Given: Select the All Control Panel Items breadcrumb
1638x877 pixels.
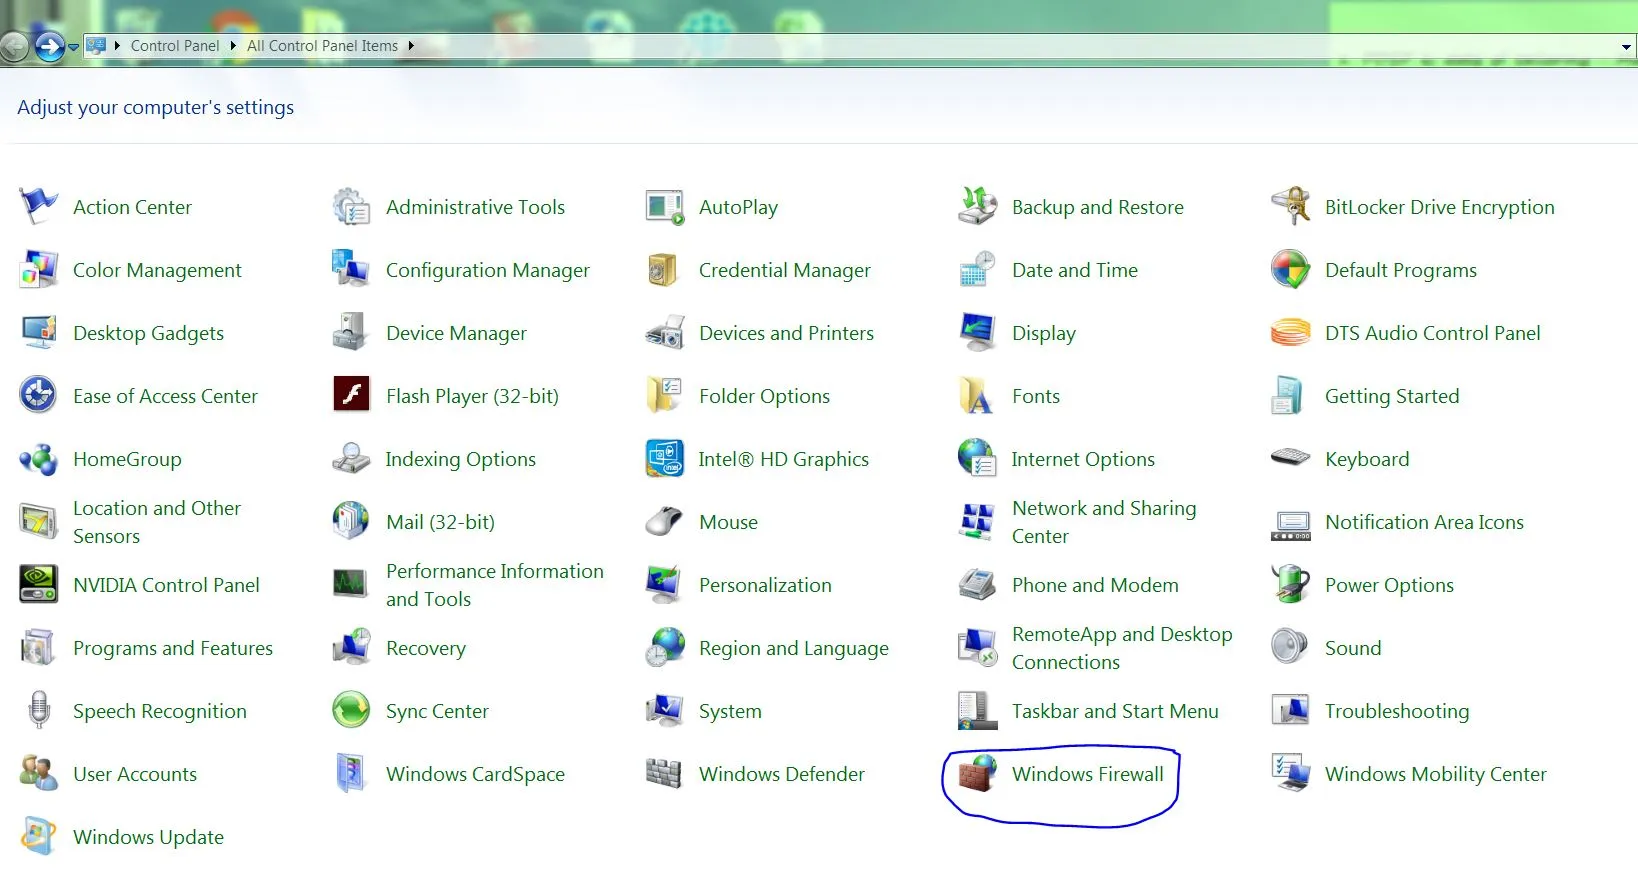Looking at the screenshot, I should pyautogui.click(x=322, y=46).
